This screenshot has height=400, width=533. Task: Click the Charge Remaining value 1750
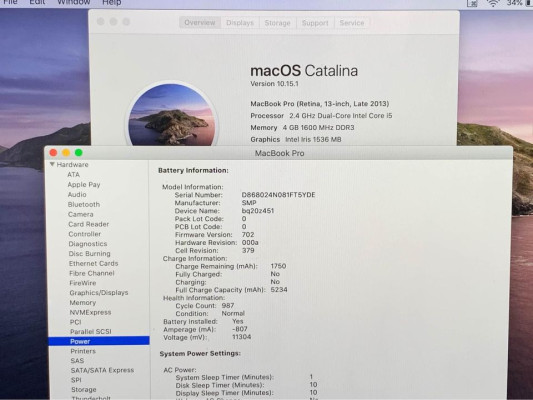[x=278, y=266]
